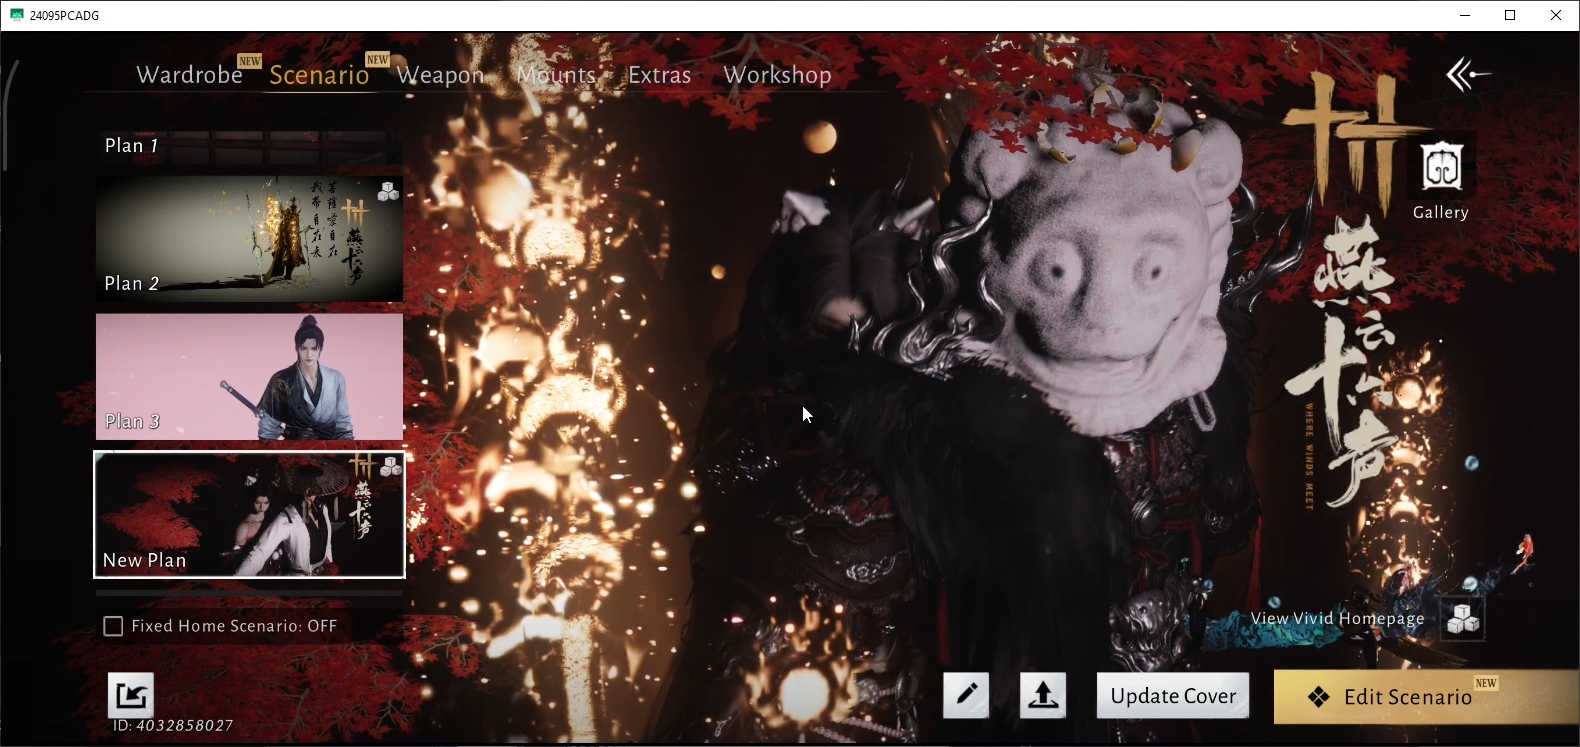The height and width of the screenshot is (747, 1580).
Task: Click the pencil rename icon
Action: click(966, 695)
